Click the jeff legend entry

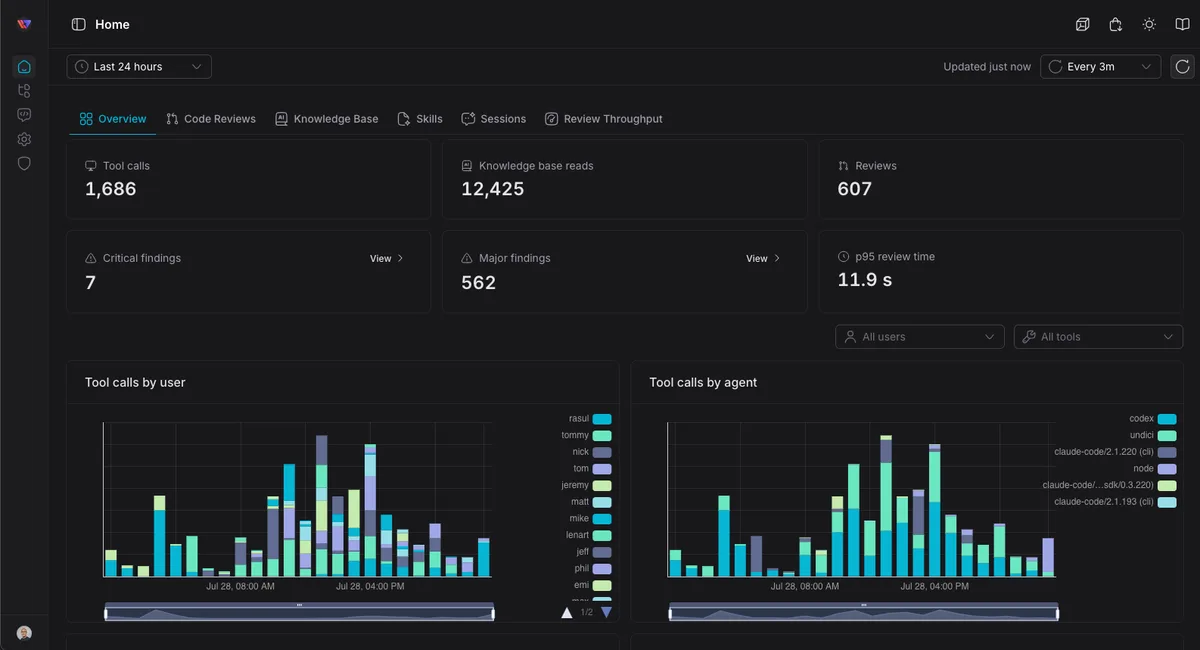[x=593, y=552]
